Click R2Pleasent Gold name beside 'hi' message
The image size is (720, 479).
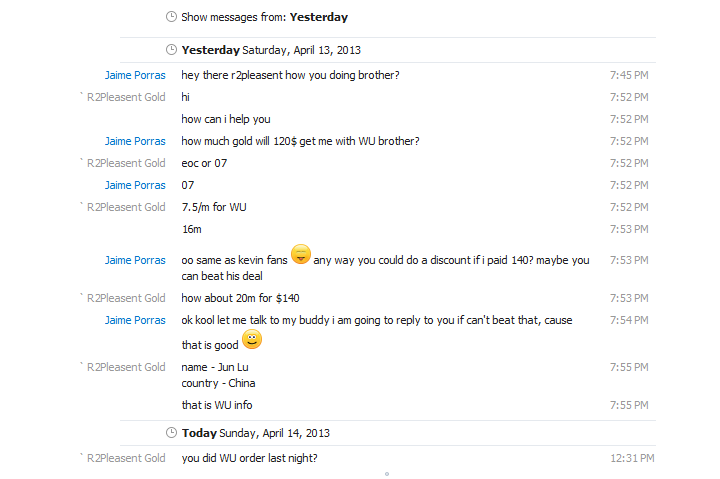[x=126, y=97]
